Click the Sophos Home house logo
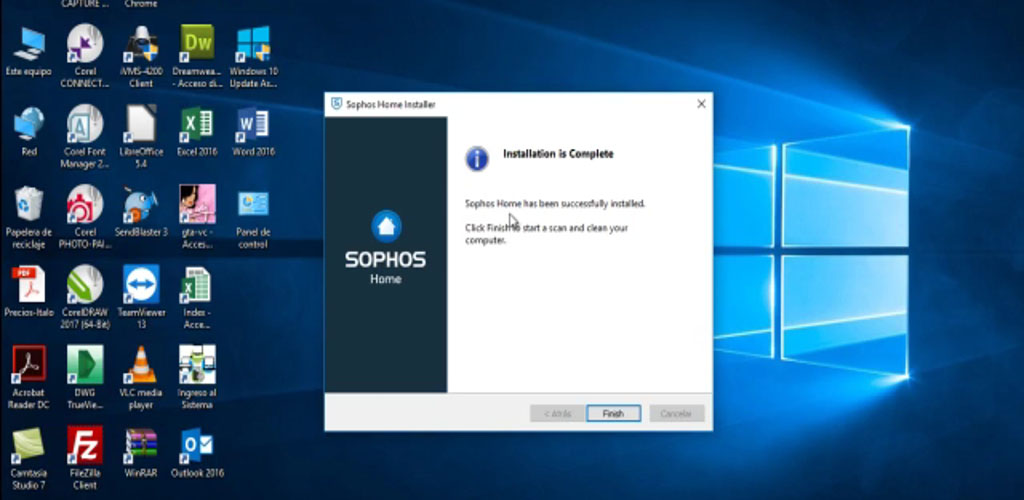The image size is (1024, 500). 386,225
